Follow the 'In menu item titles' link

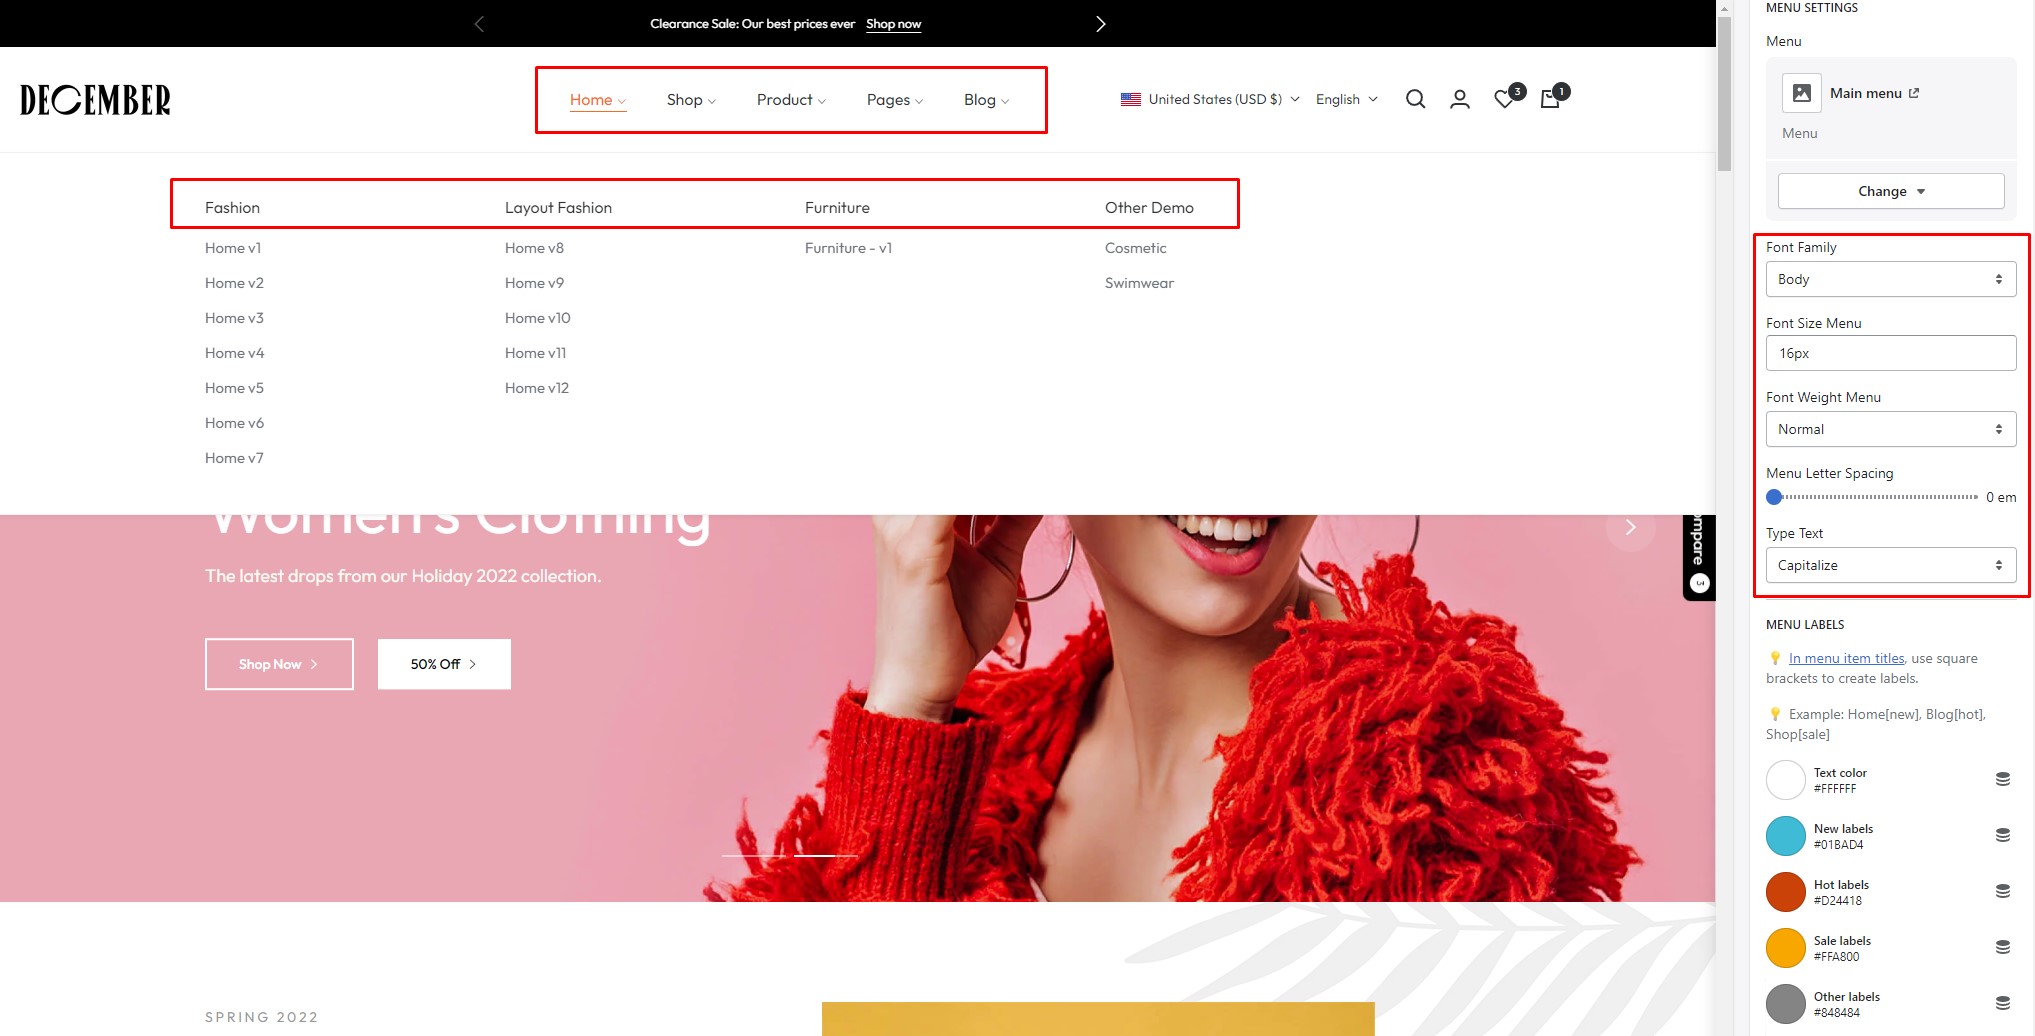(x=1846, y=658)
